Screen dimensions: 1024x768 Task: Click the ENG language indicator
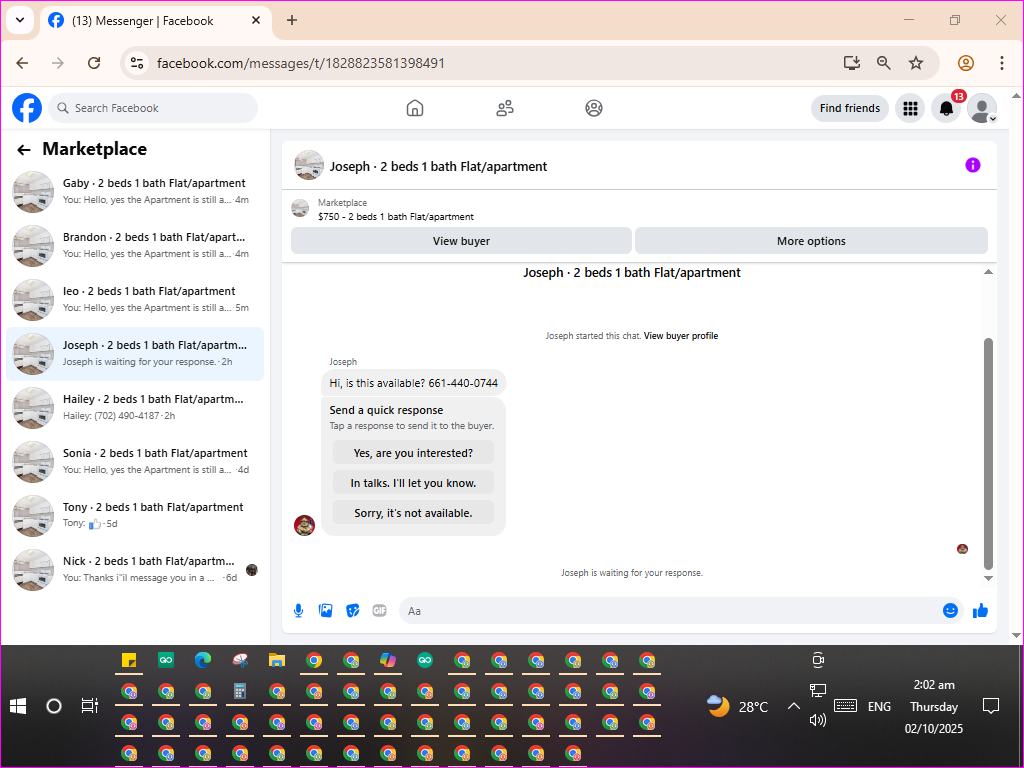coord(879,707)
